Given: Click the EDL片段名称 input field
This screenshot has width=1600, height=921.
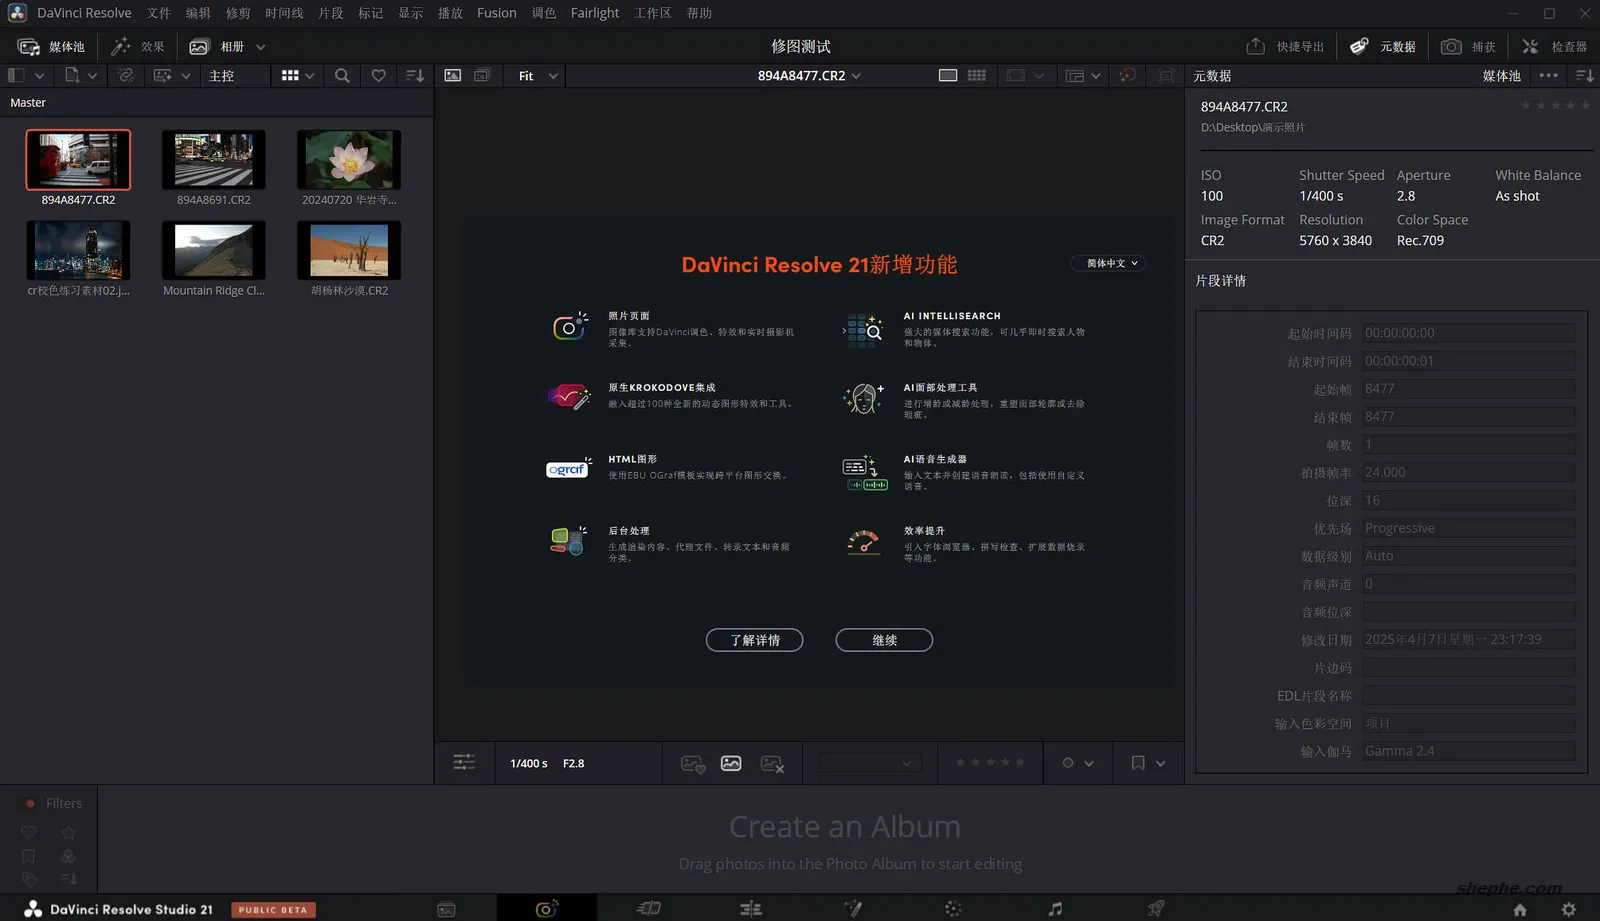Looking at the screenshot, I should point(1469,695).
